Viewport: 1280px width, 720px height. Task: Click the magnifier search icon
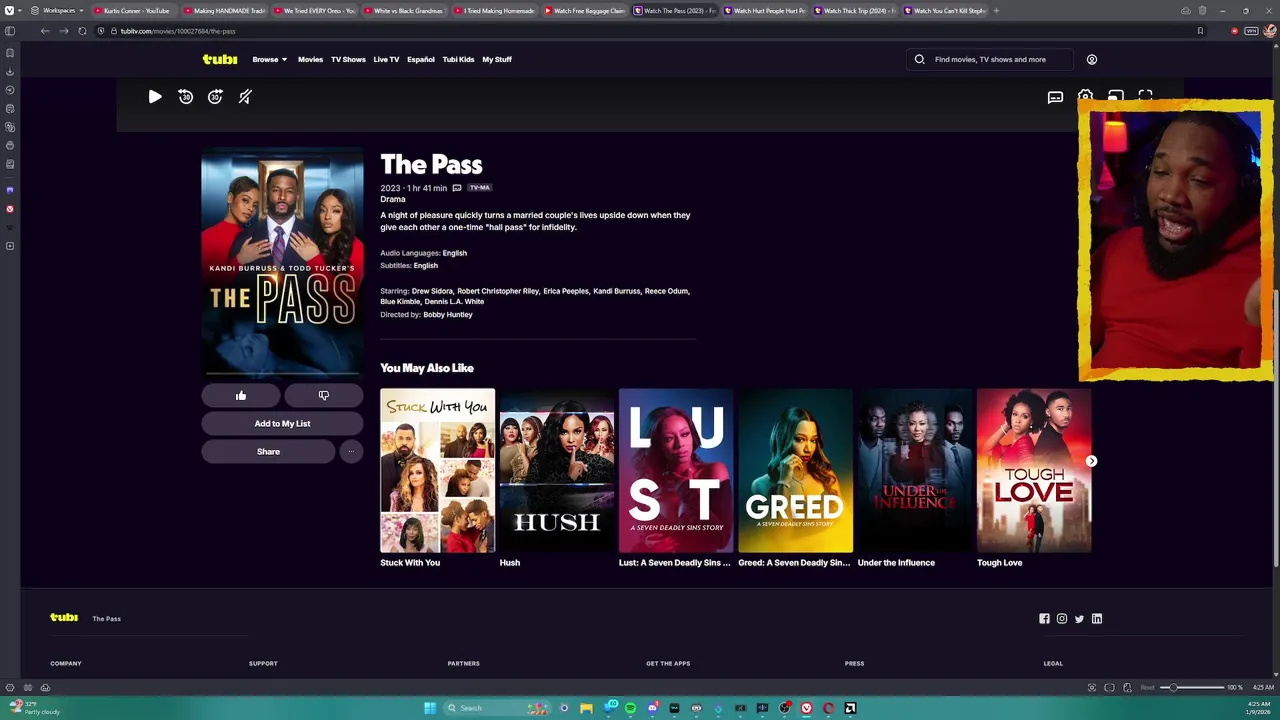(919, 59)
